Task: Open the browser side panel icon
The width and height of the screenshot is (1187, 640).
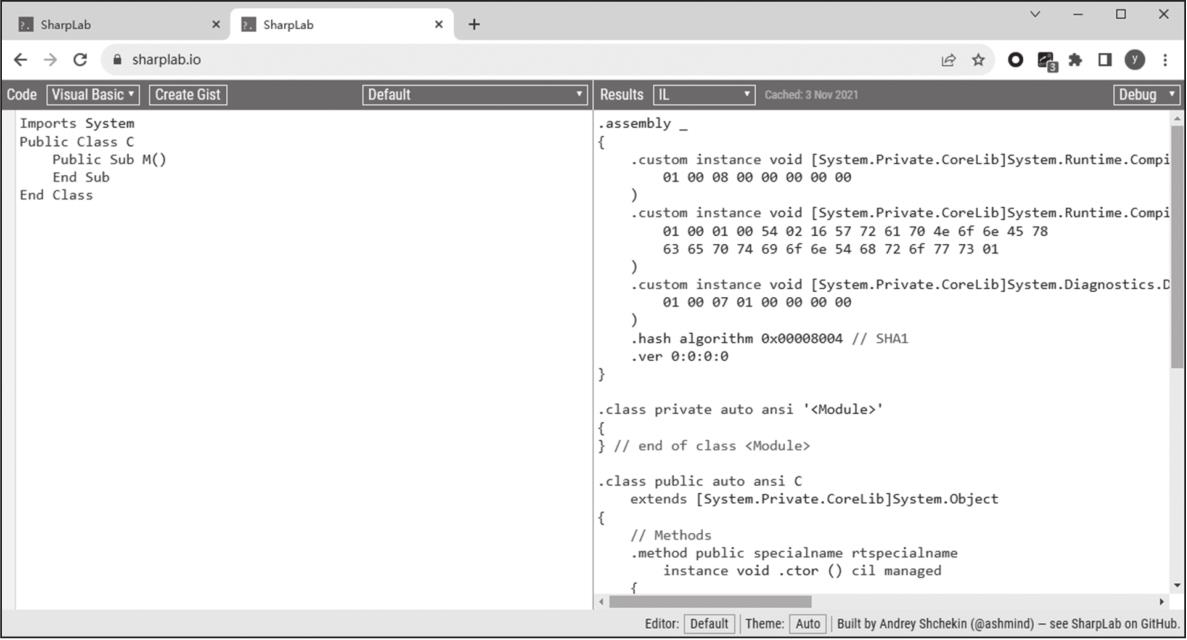Action: (1104, 60)
